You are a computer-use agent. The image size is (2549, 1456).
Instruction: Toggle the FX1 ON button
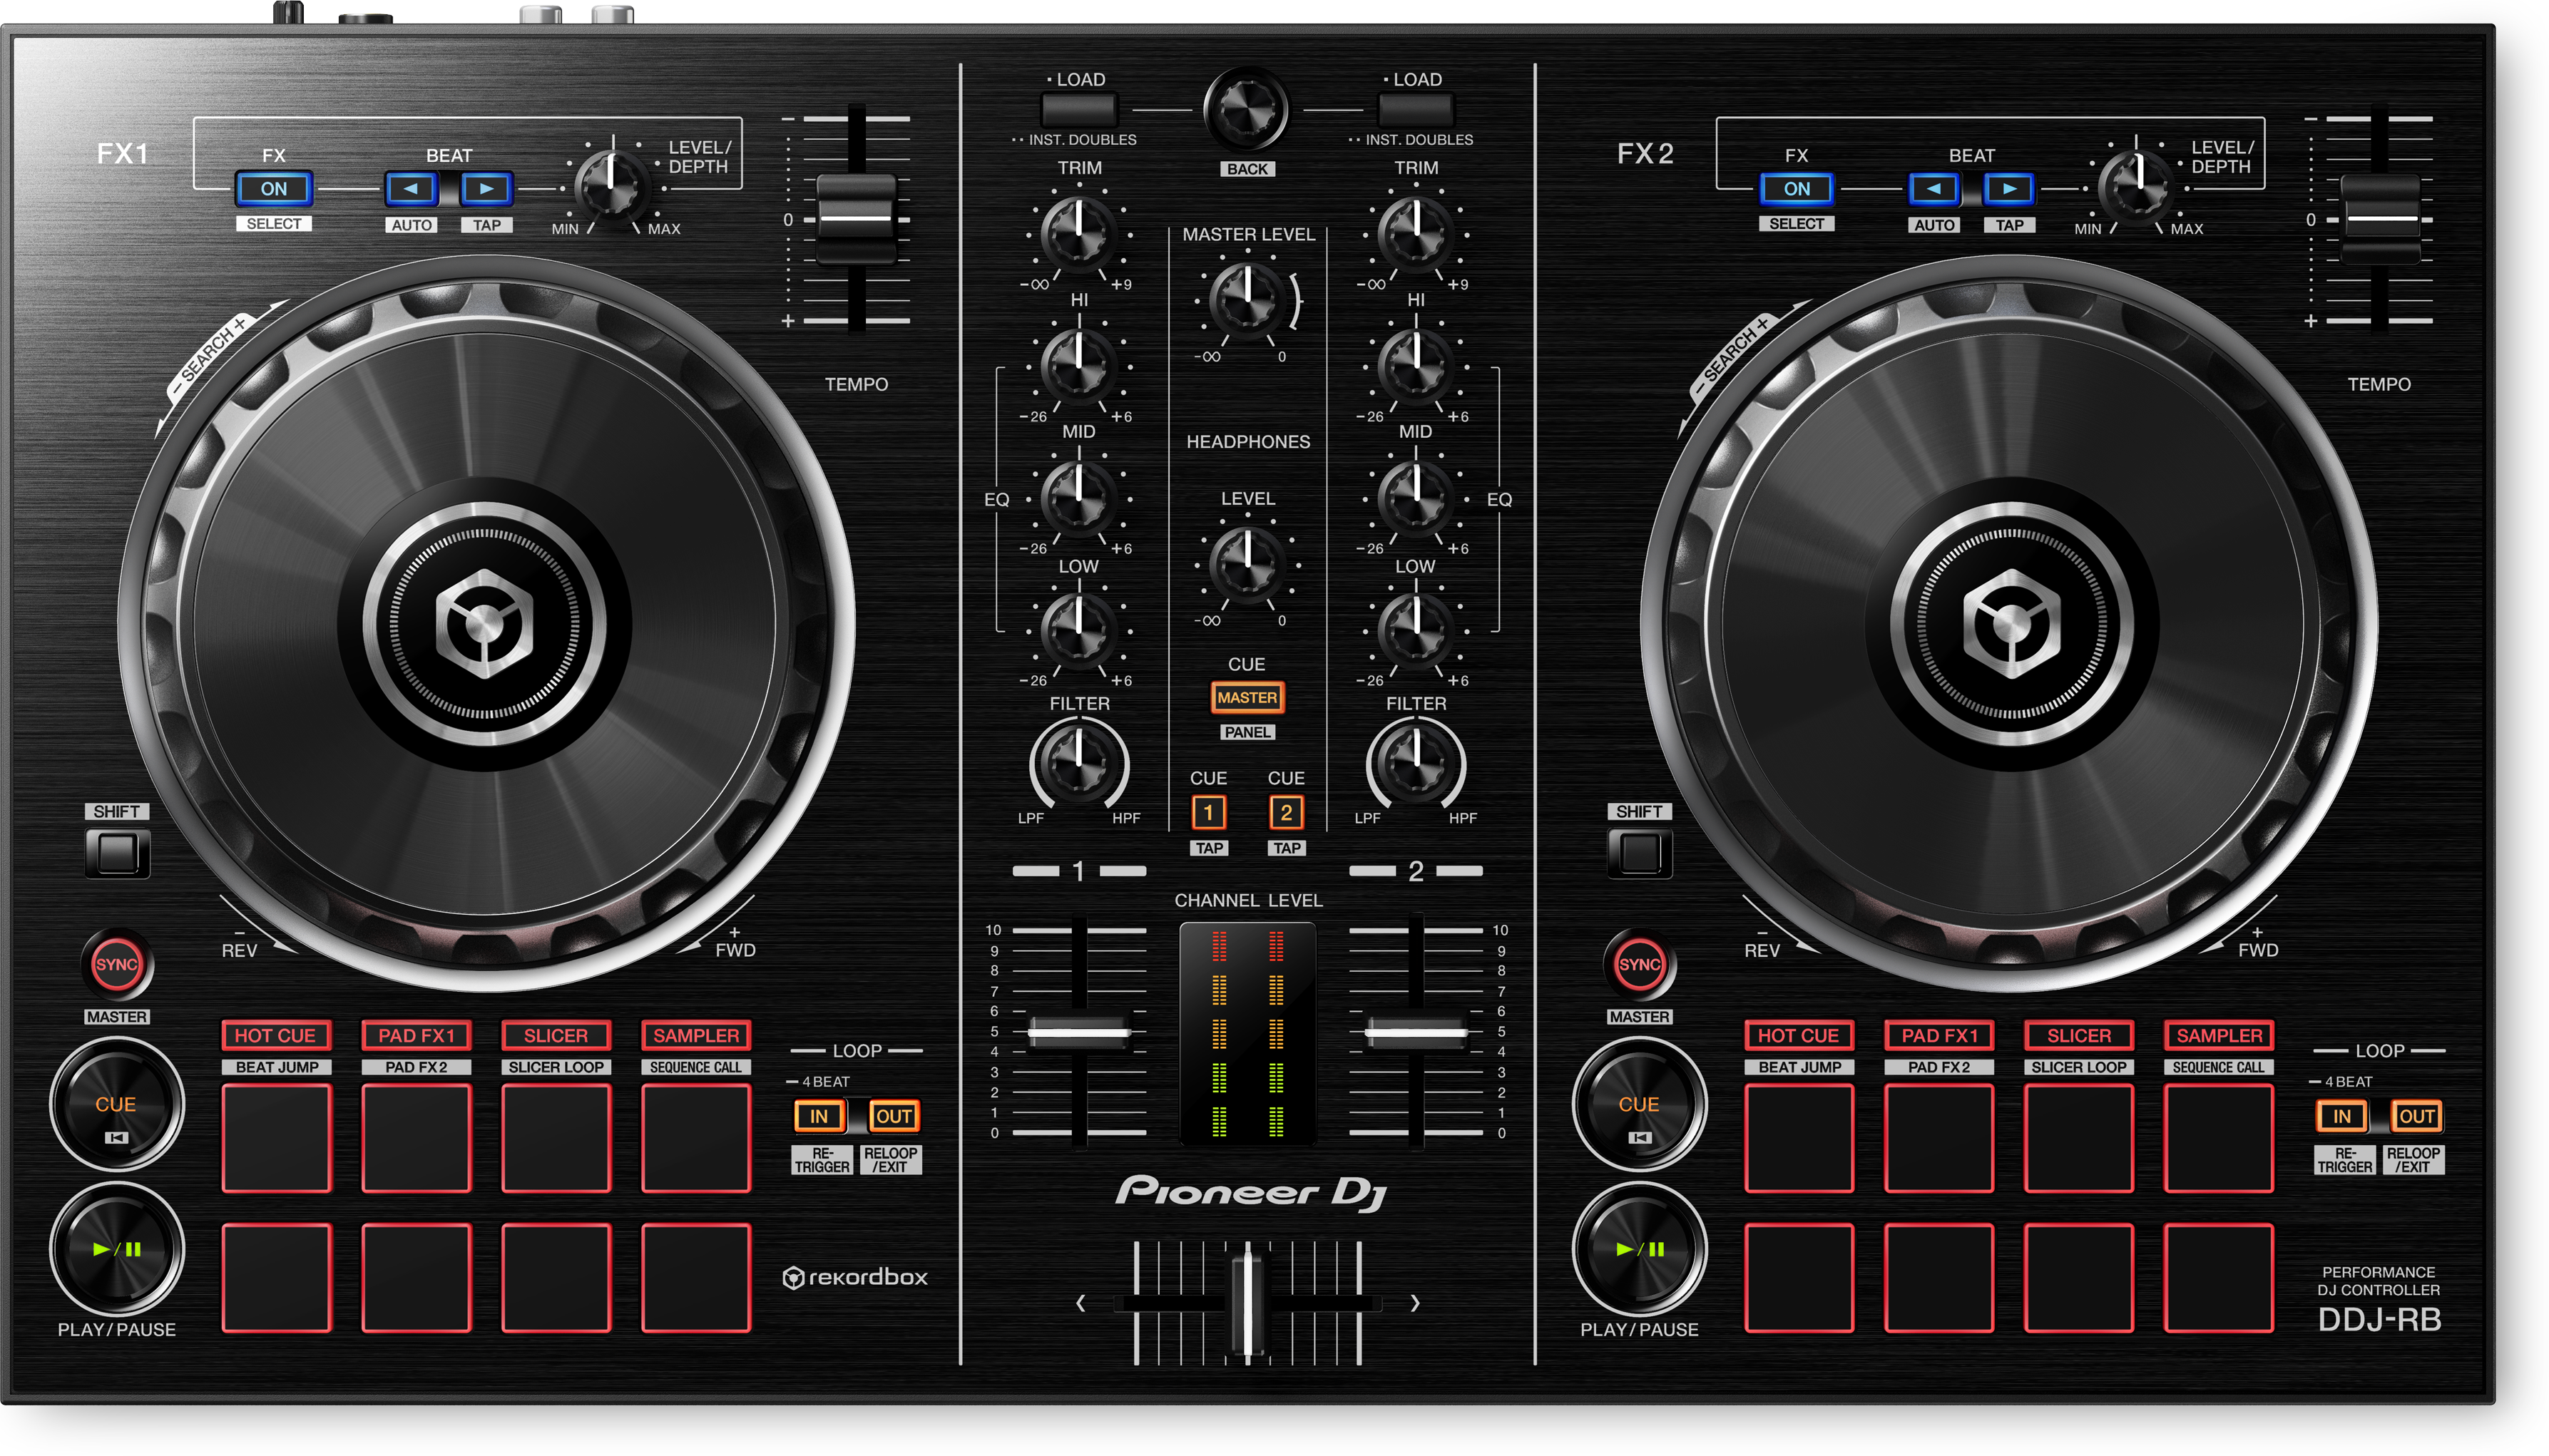point(274,188)
